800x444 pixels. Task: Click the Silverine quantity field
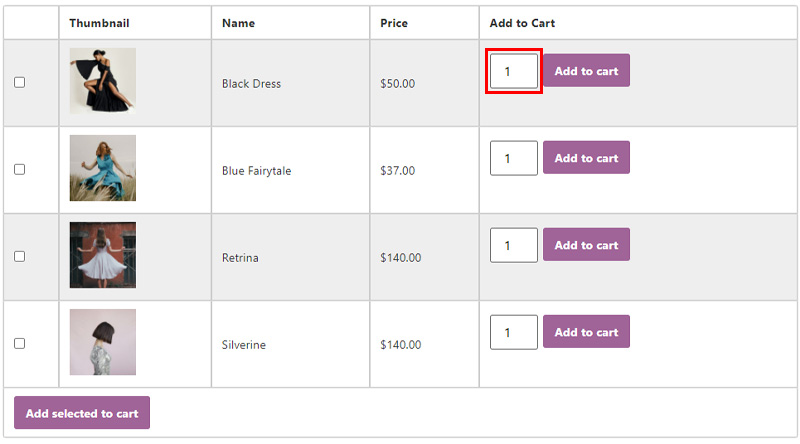pos(514,332)
